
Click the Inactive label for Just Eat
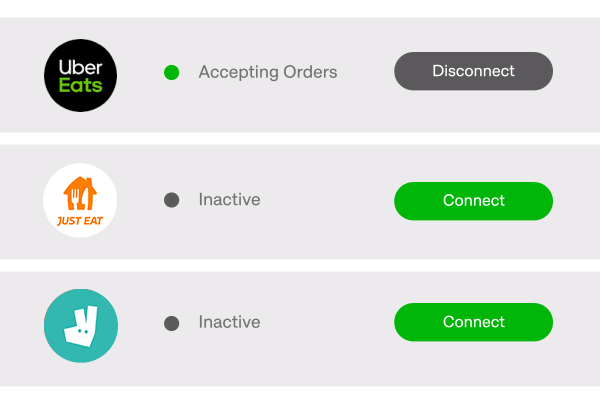(x=229, y=200)
